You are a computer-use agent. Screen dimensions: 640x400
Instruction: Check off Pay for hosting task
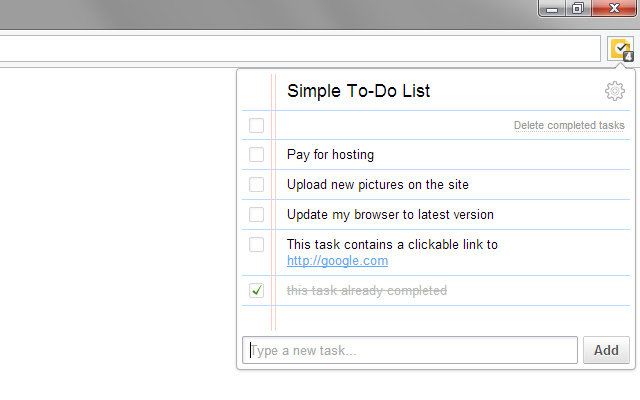256,155
